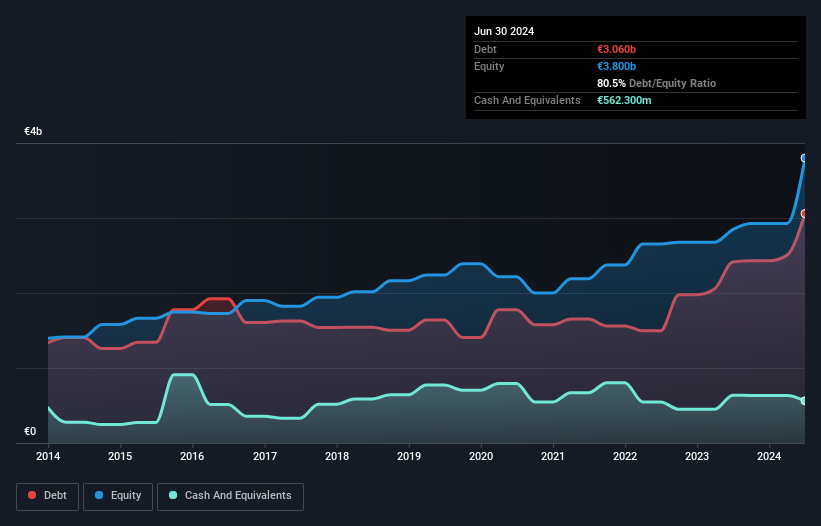Image resolution: width=821 pixels, height=526 pixels.
Task: Click the Debt row label in tooltip
Action: pos(485,49)
